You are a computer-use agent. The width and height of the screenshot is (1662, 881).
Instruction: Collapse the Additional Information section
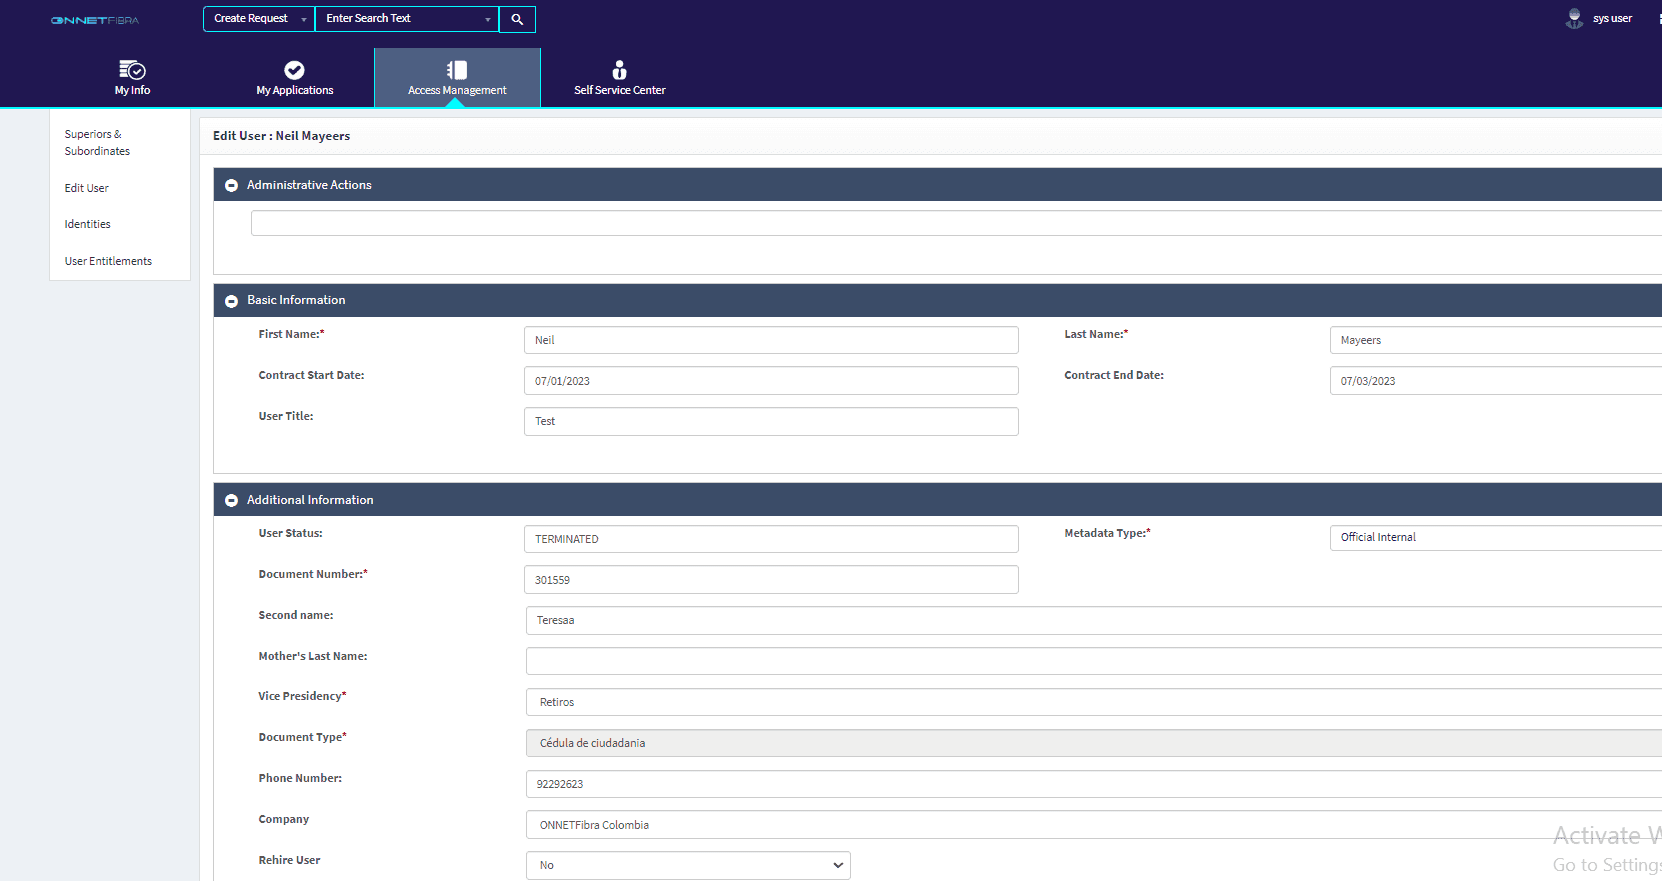(x=231, y=501)
